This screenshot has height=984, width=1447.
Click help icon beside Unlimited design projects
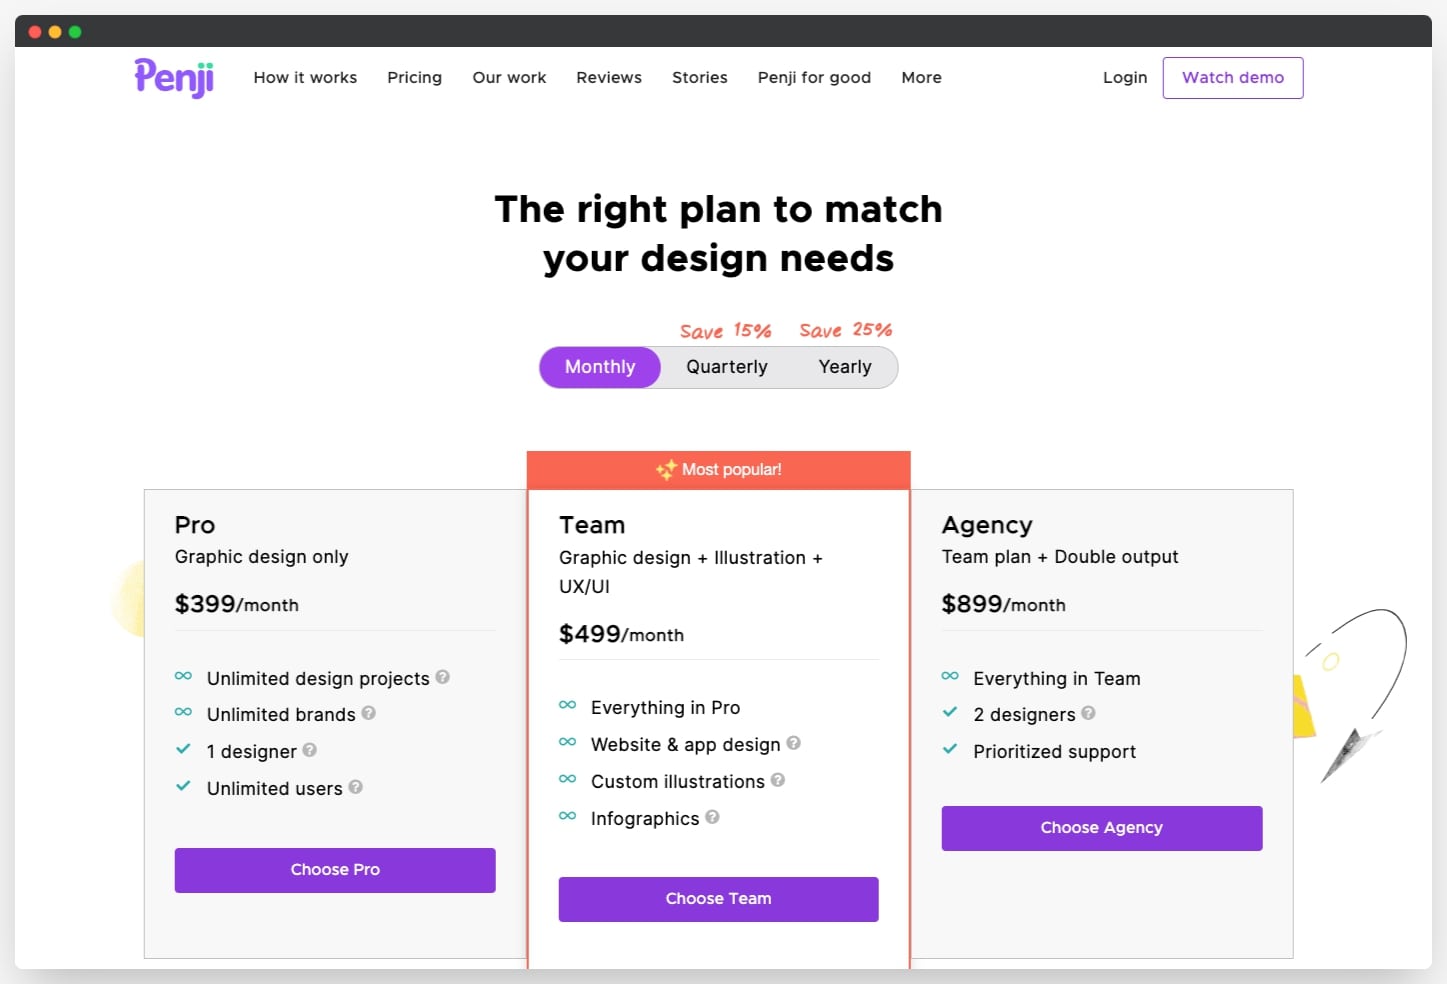[x=442, y=677]
